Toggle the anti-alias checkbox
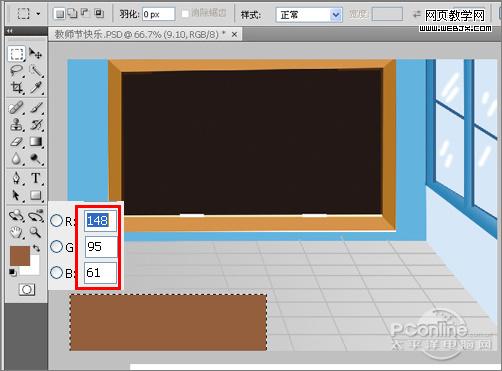Viewport: 502px width, 371px height. coord(185,14)
